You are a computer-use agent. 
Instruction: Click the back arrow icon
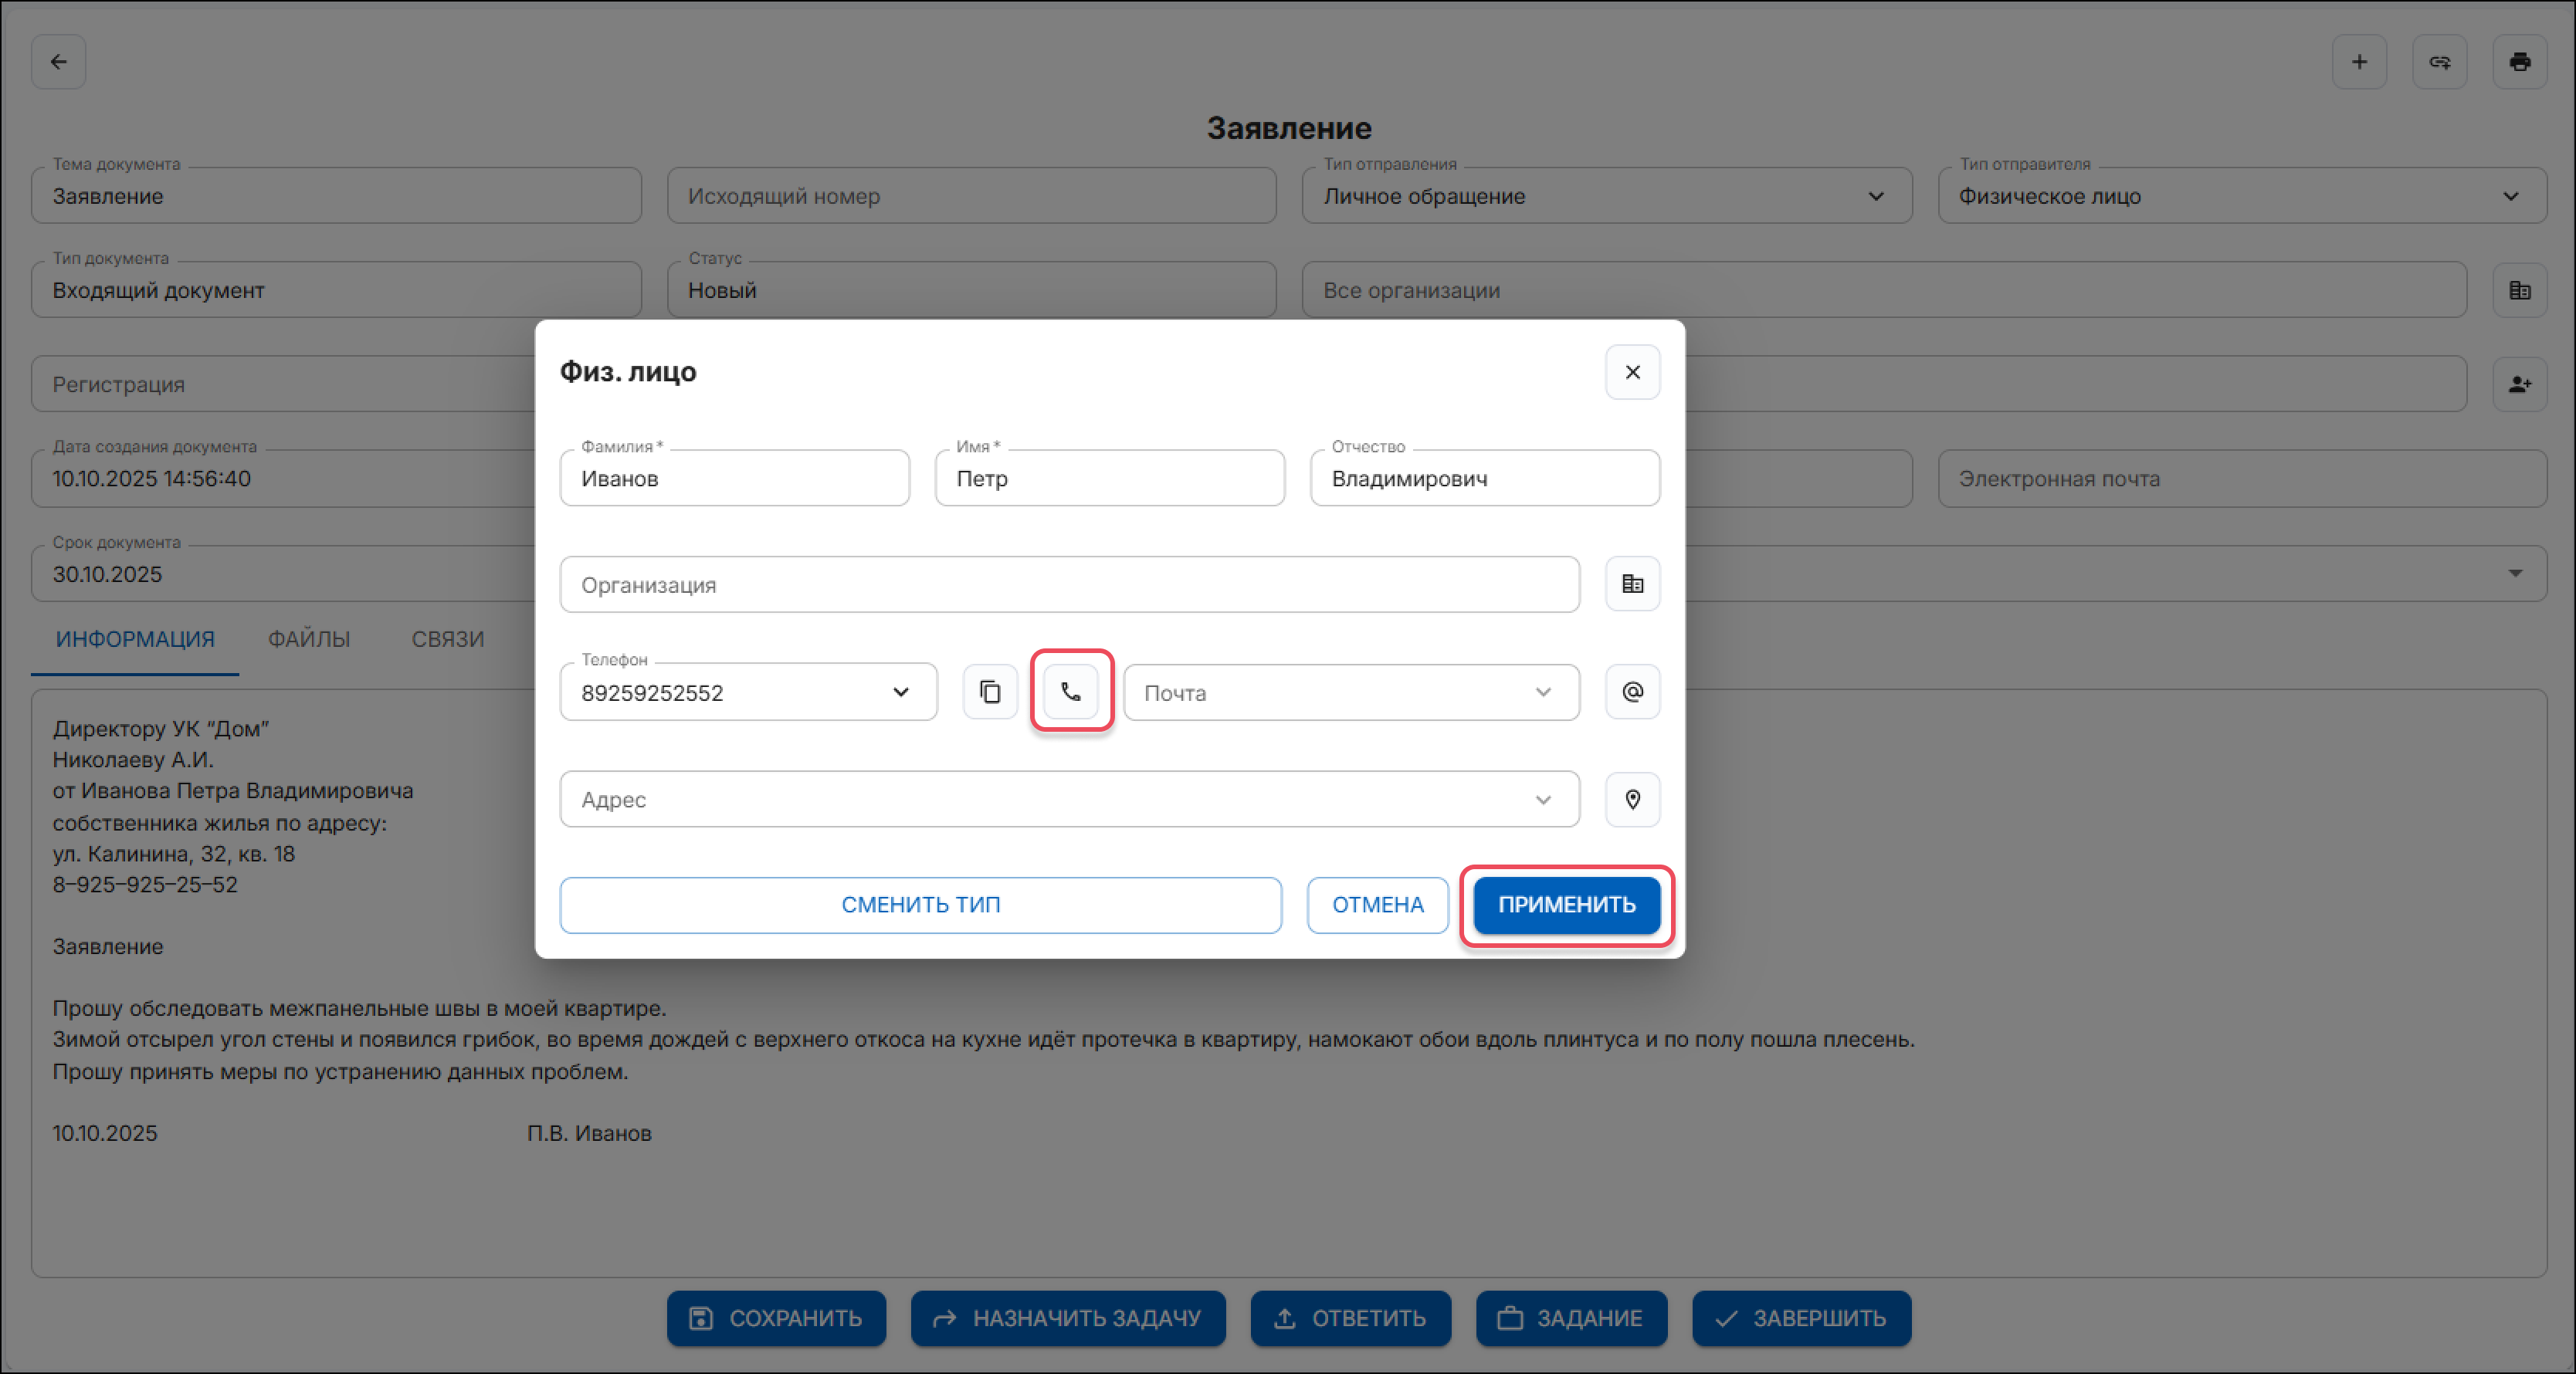(x=59, y=62)
